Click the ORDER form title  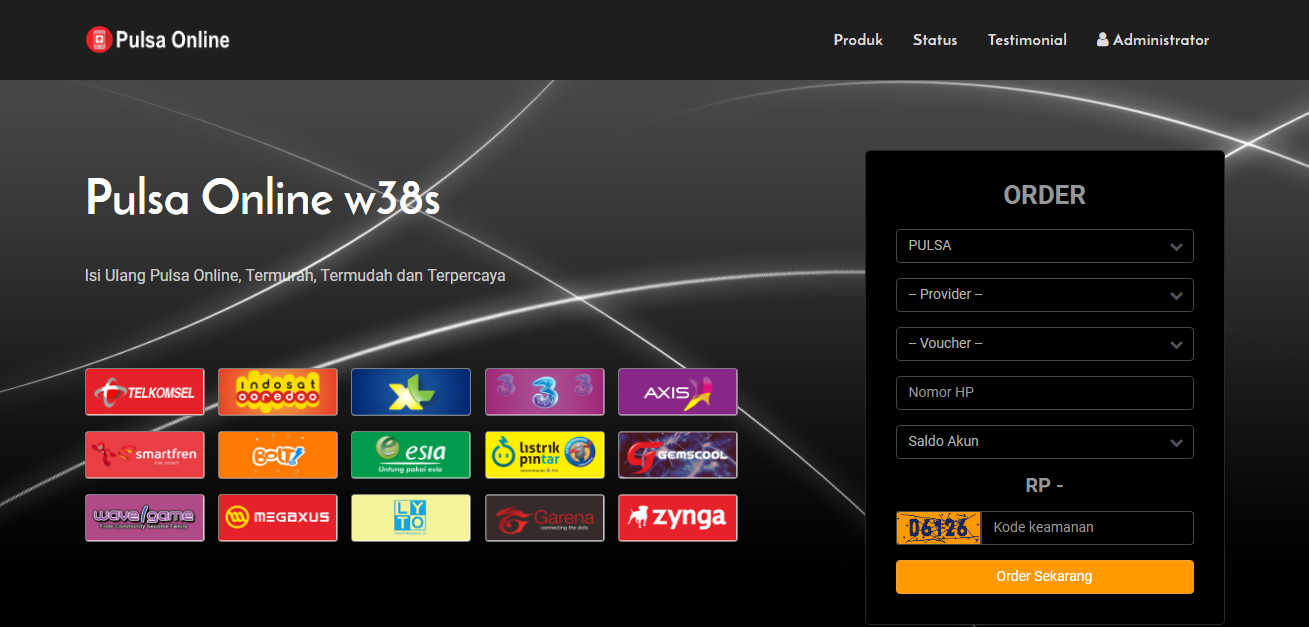pyautogui.click(x=1045, y=195)
